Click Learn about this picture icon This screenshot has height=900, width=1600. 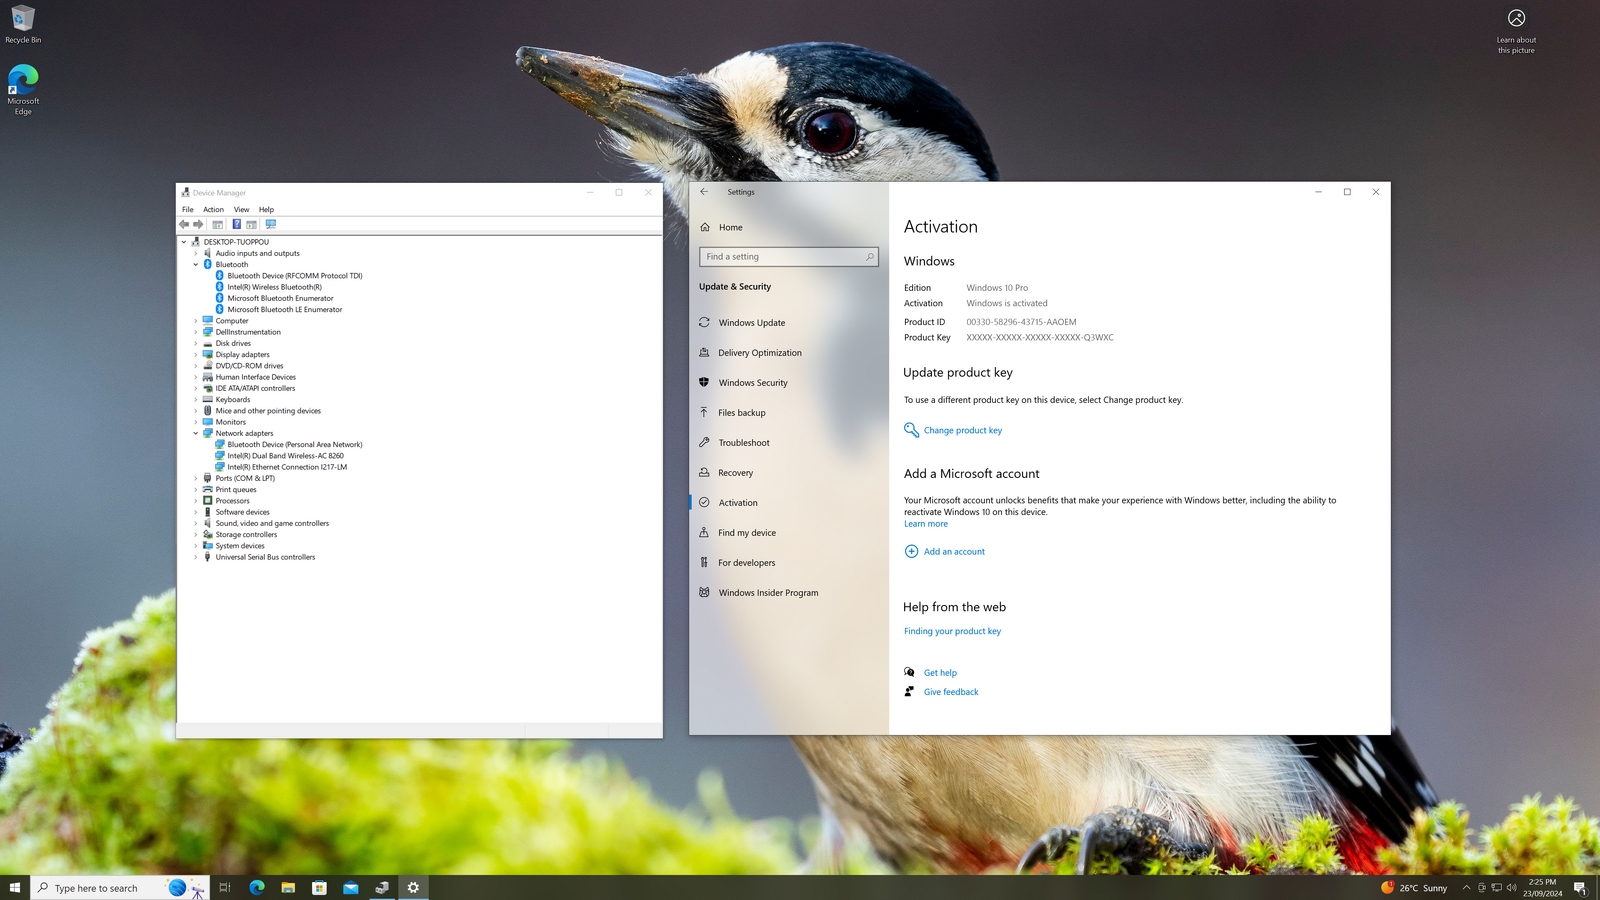coord(1516,30)
